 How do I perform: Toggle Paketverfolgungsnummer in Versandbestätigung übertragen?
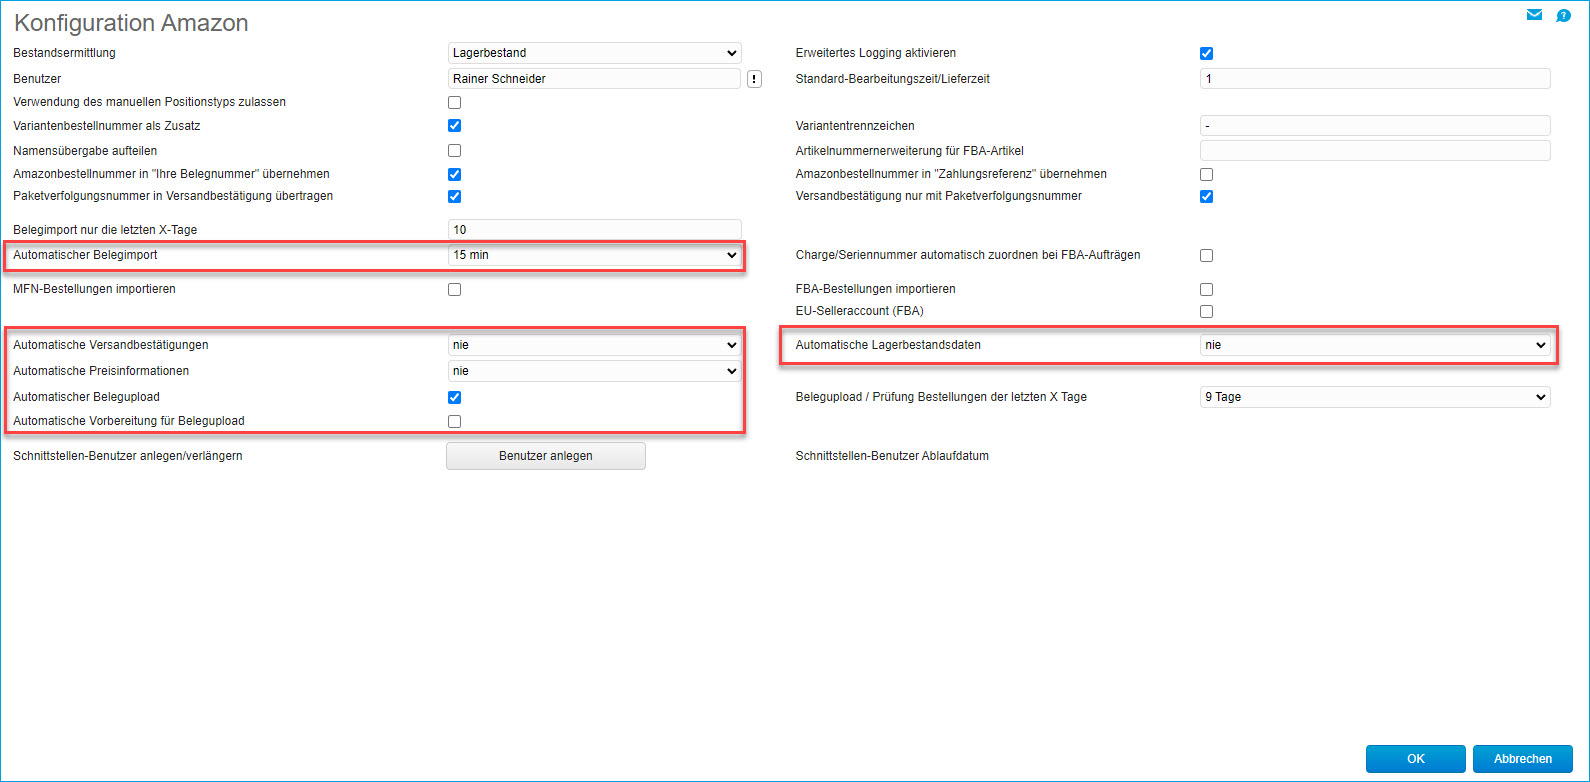tap(455, 196)
